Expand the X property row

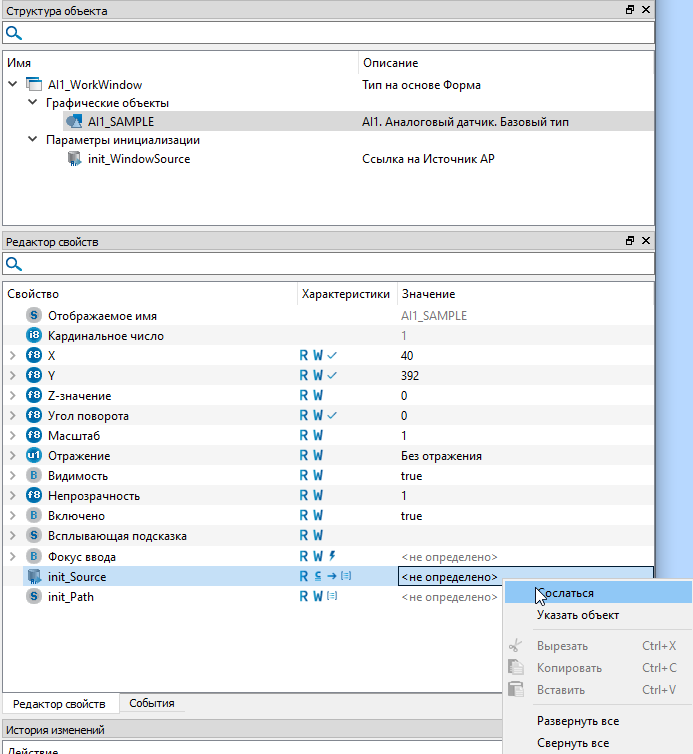pyautogui.click(x=12, y=356)
